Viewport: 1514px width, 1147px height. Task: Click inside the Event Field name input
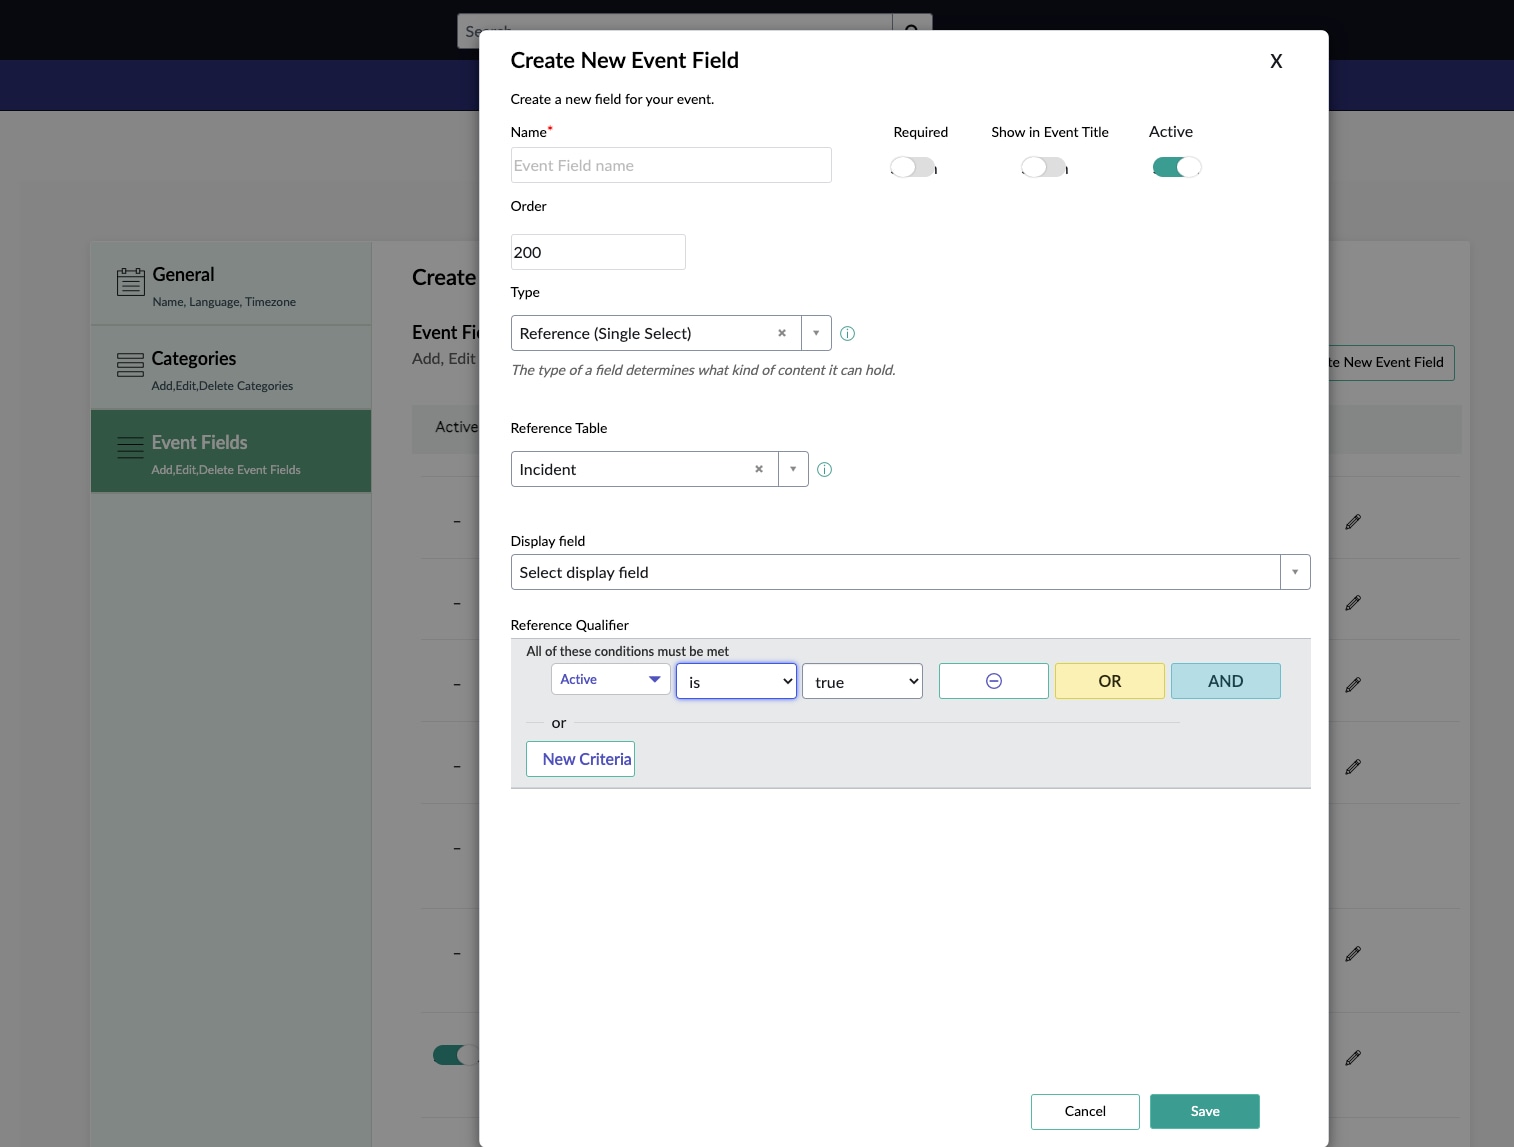(x=670, y=165)
